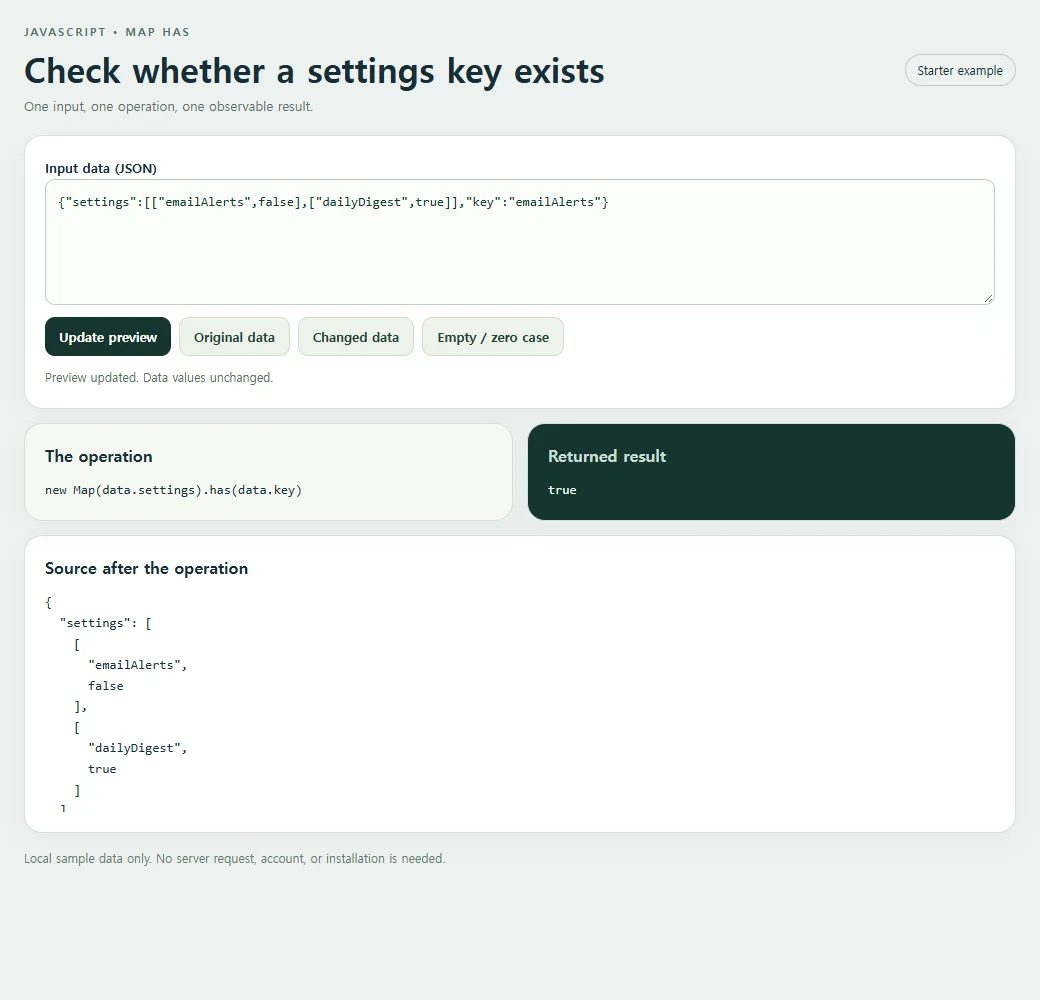Click the 'true' value under dailyDigest
Screen dimensions: 1040x1000
pyautogui.click(x=102, y=769)
